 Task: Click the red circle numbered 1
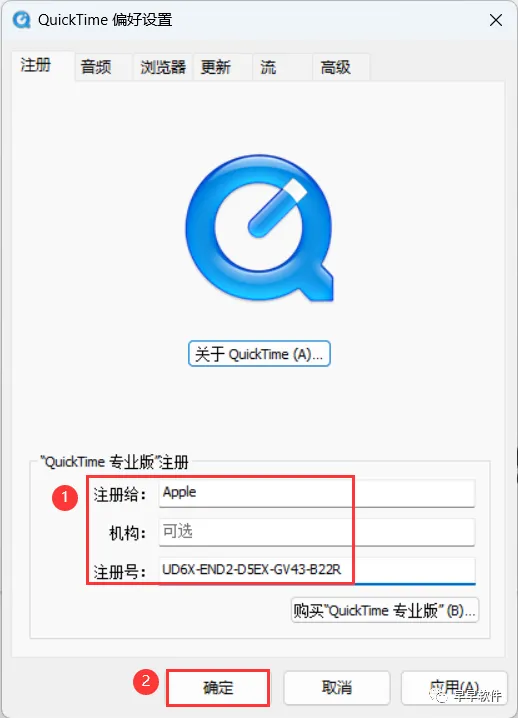65,497
